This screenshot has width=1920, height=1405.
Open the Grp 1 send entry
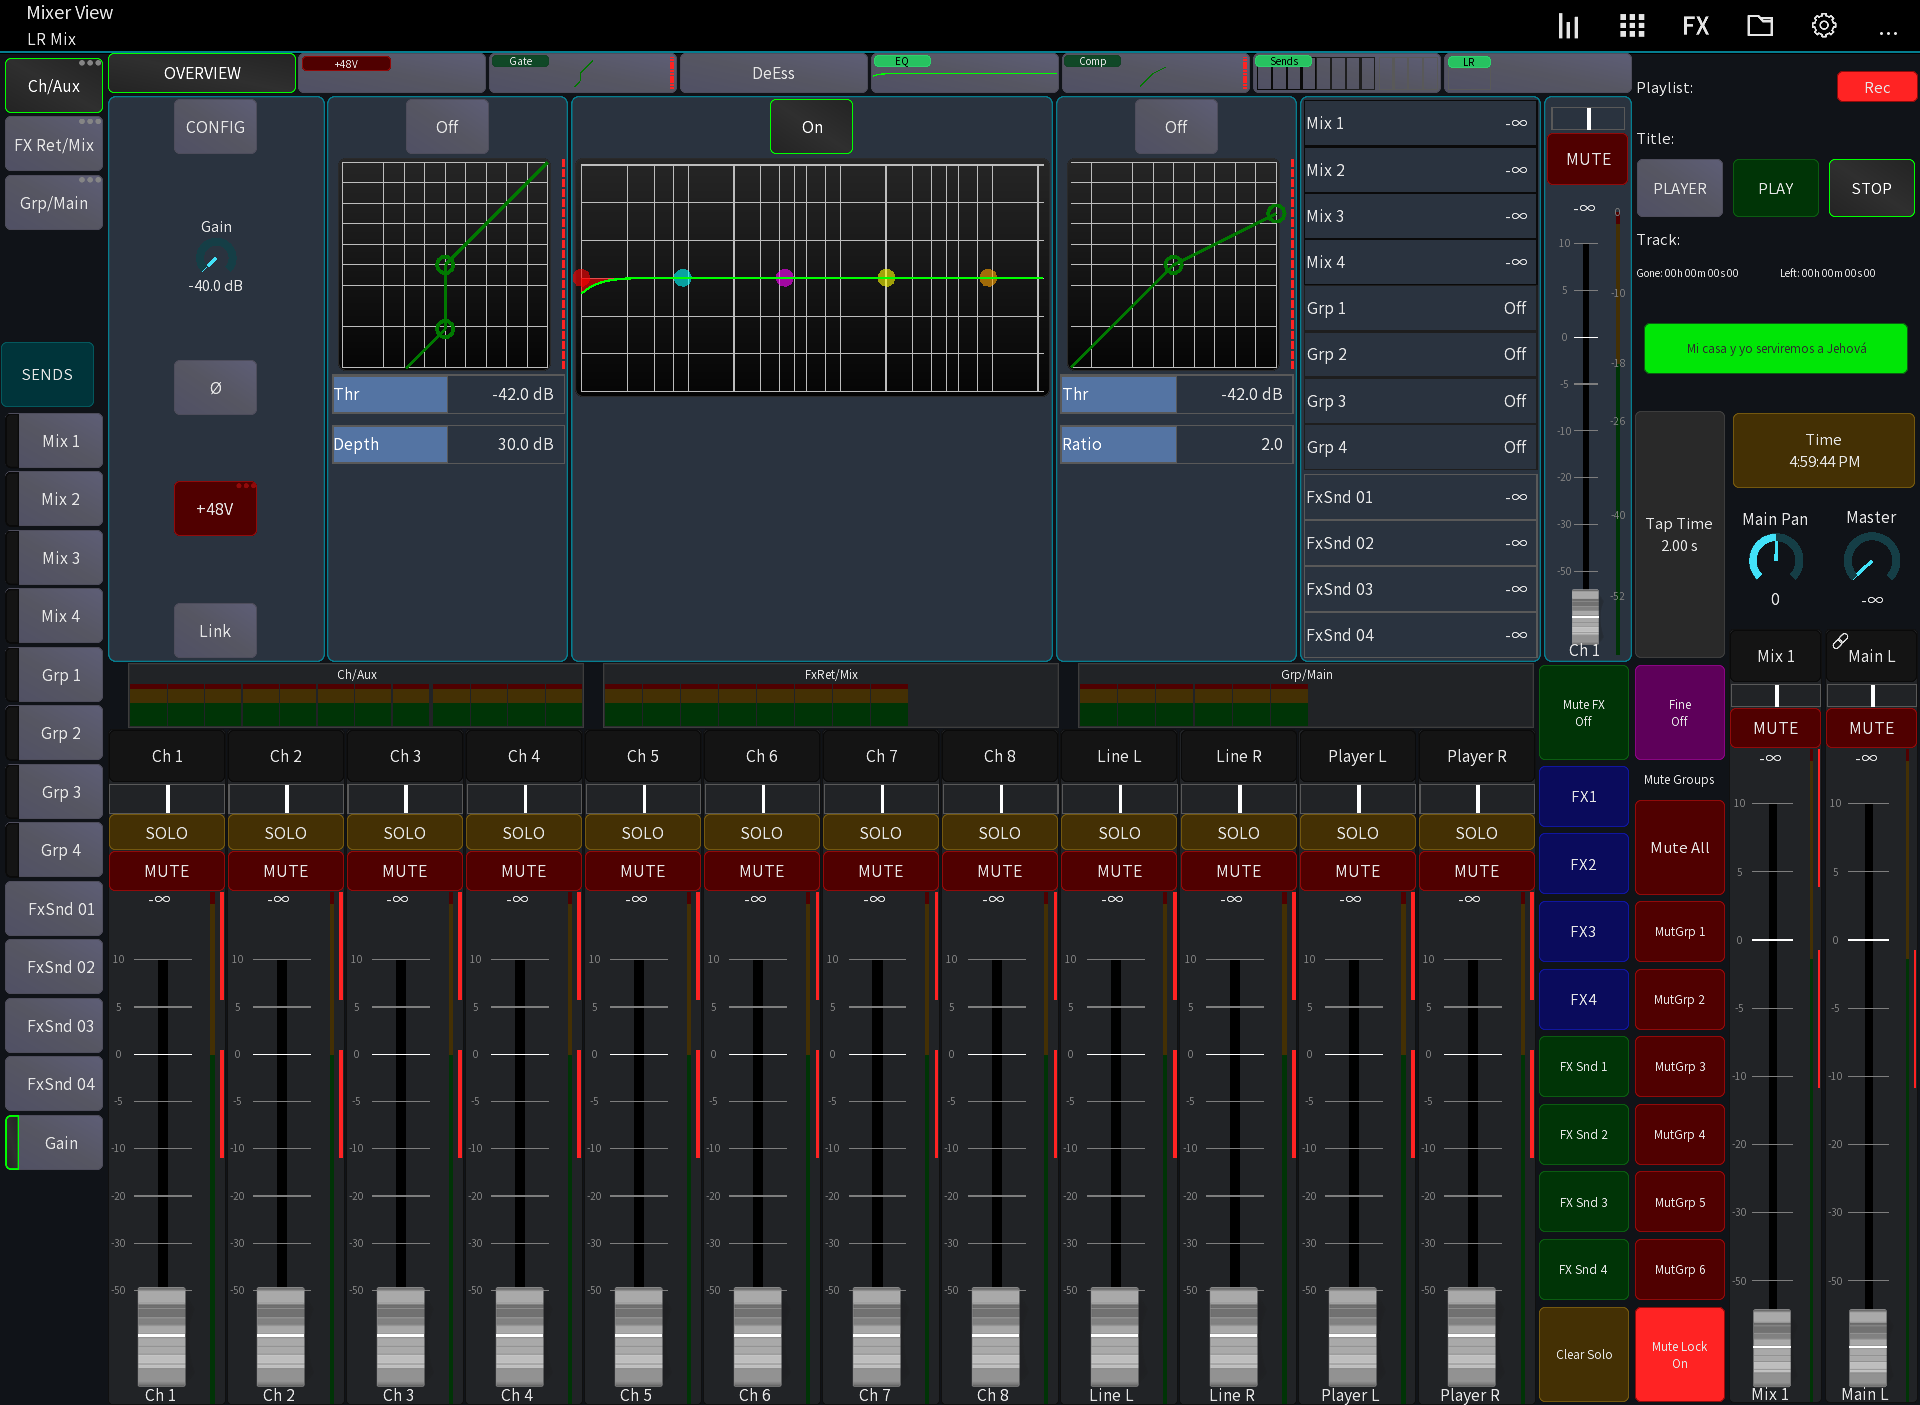point(1420,308)
